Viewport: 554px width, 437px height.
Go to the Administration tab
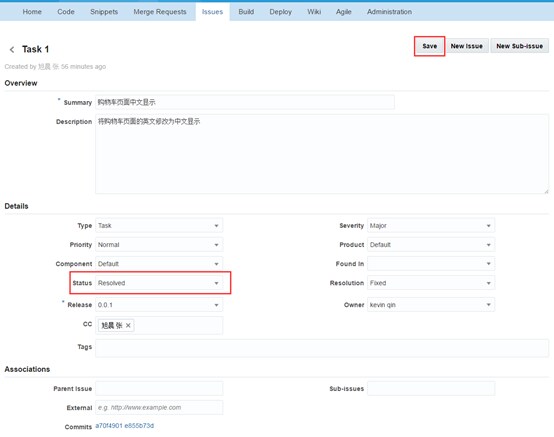click(x=389, y=12)
